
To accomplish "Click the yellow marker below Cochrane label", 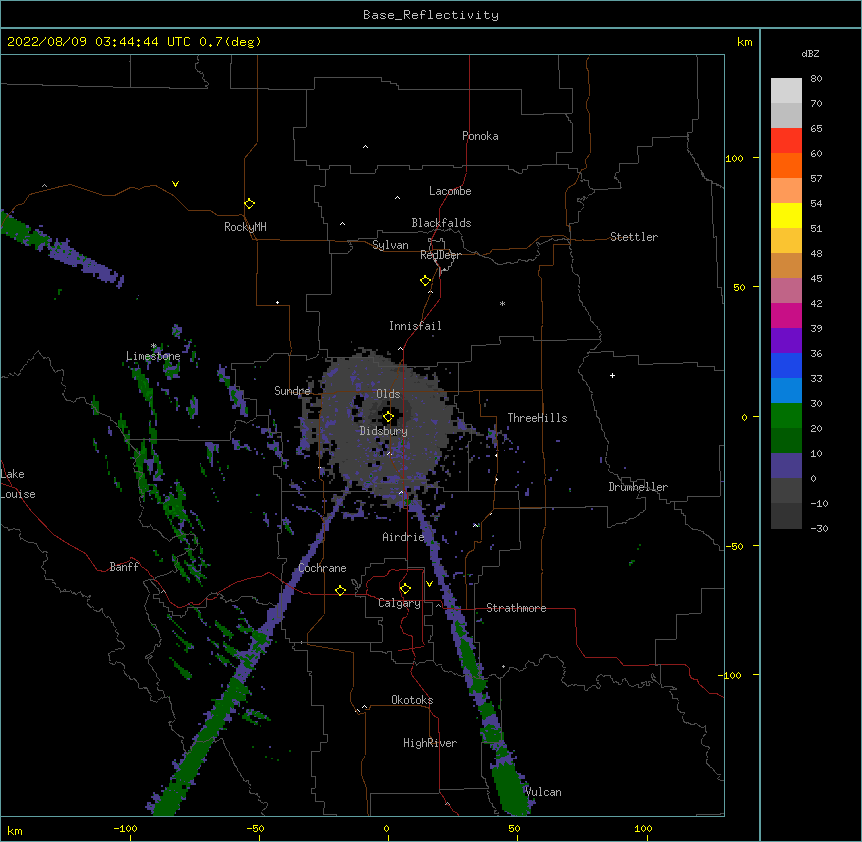I will tap(340, 590).
